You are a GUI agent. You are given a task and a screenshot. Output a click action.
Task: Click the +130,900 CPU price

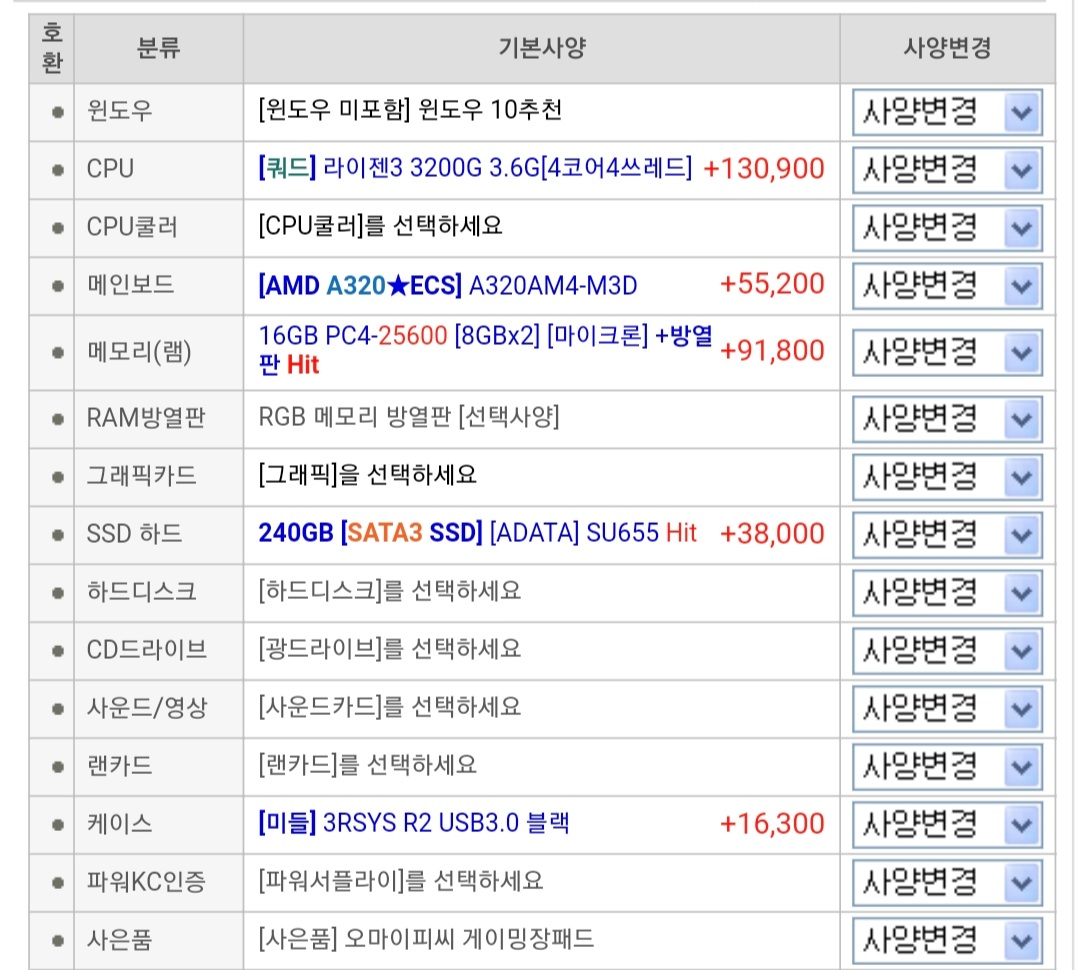pyautogui.click(x=764, y=169)
